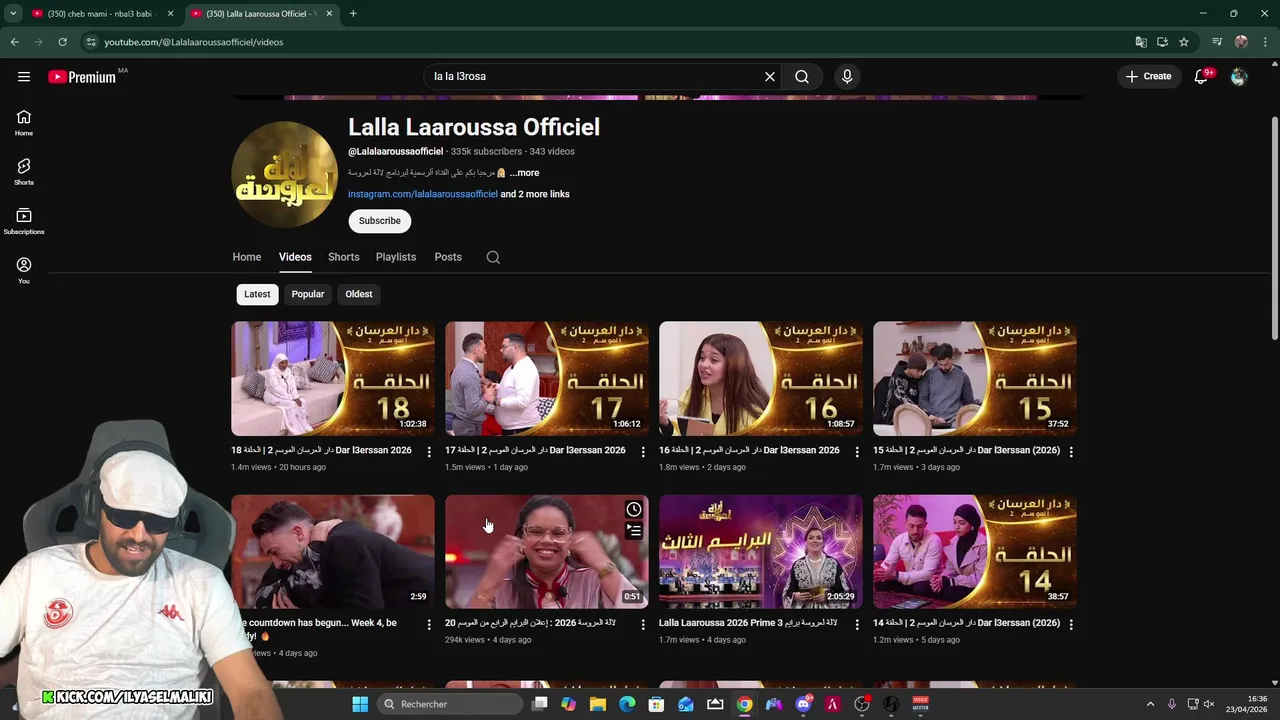The height and width of the screenshot is (720, 1280).
Task: Add the 0:51 video to Watch Later
Action: click(634, 510)
